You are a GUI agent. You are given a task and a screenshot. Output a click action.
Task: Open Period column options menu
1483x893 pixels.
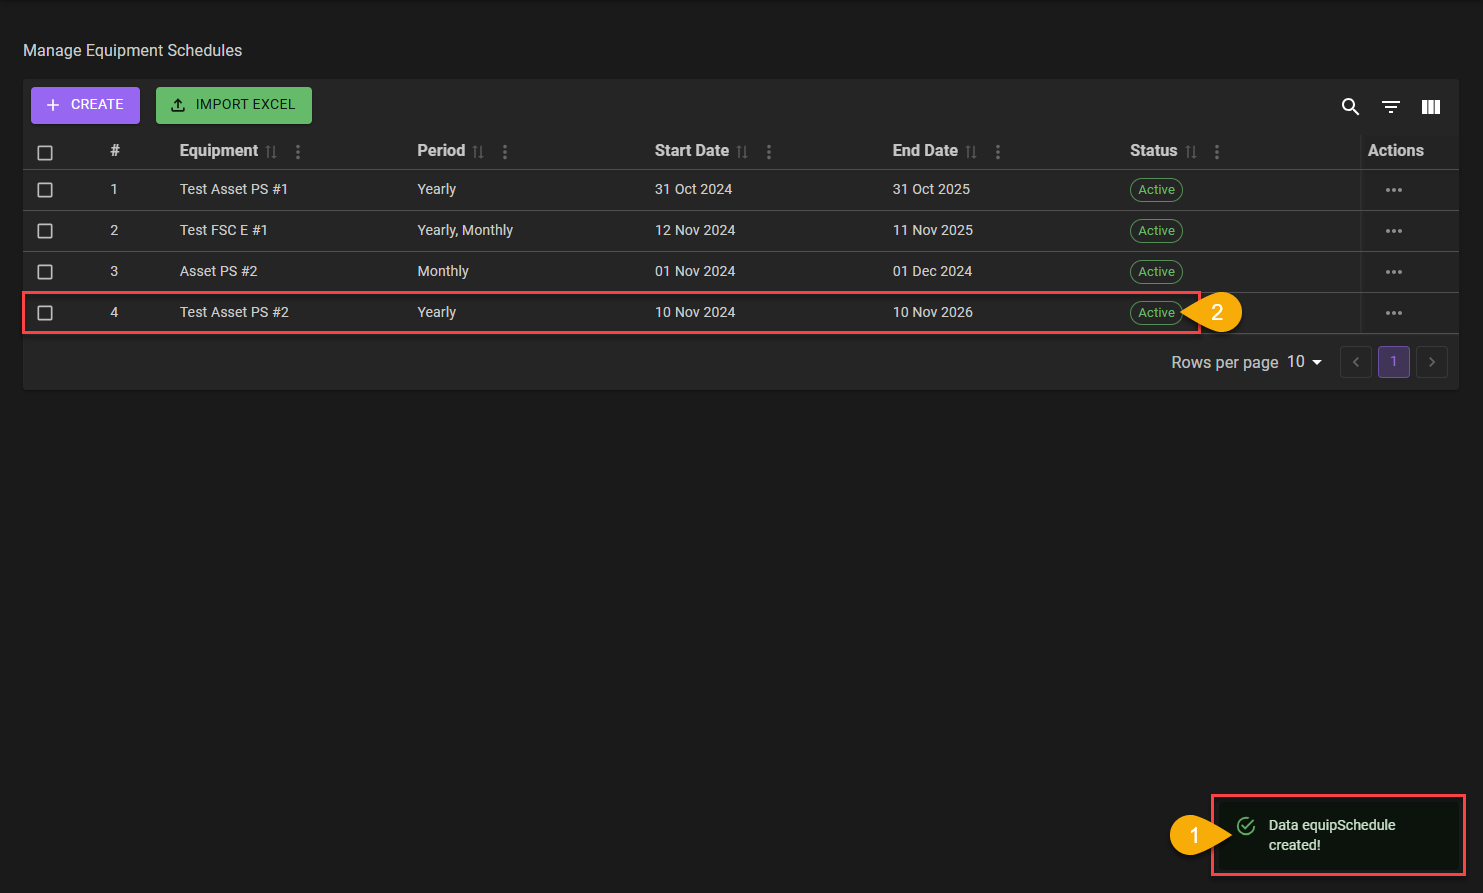pos(505,152)
